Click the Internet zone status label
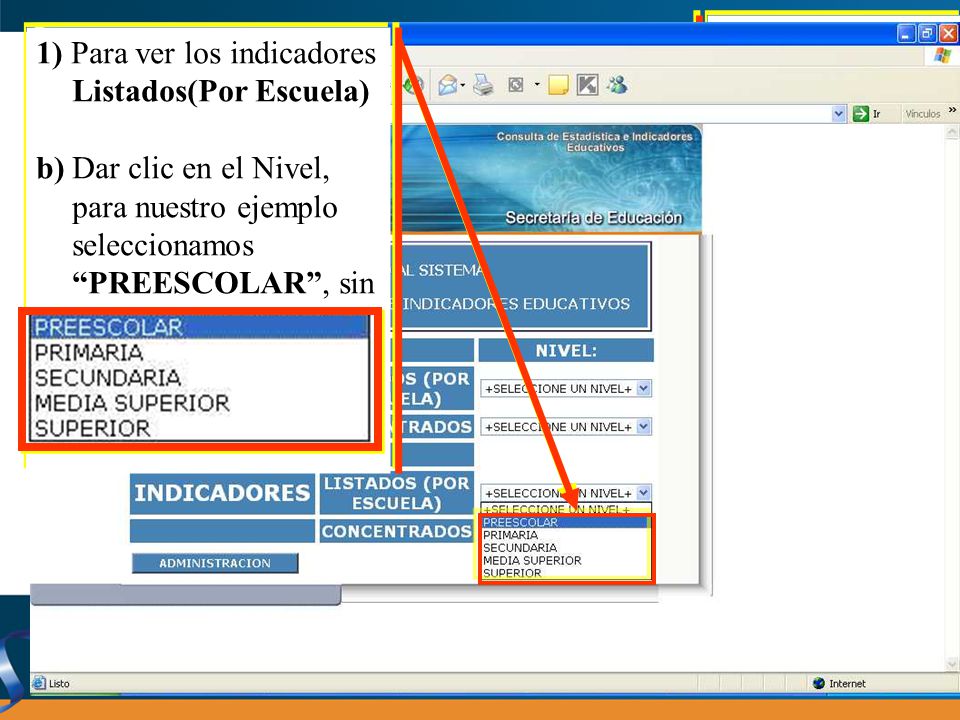960x720 pixels. (x=847, y=684)
